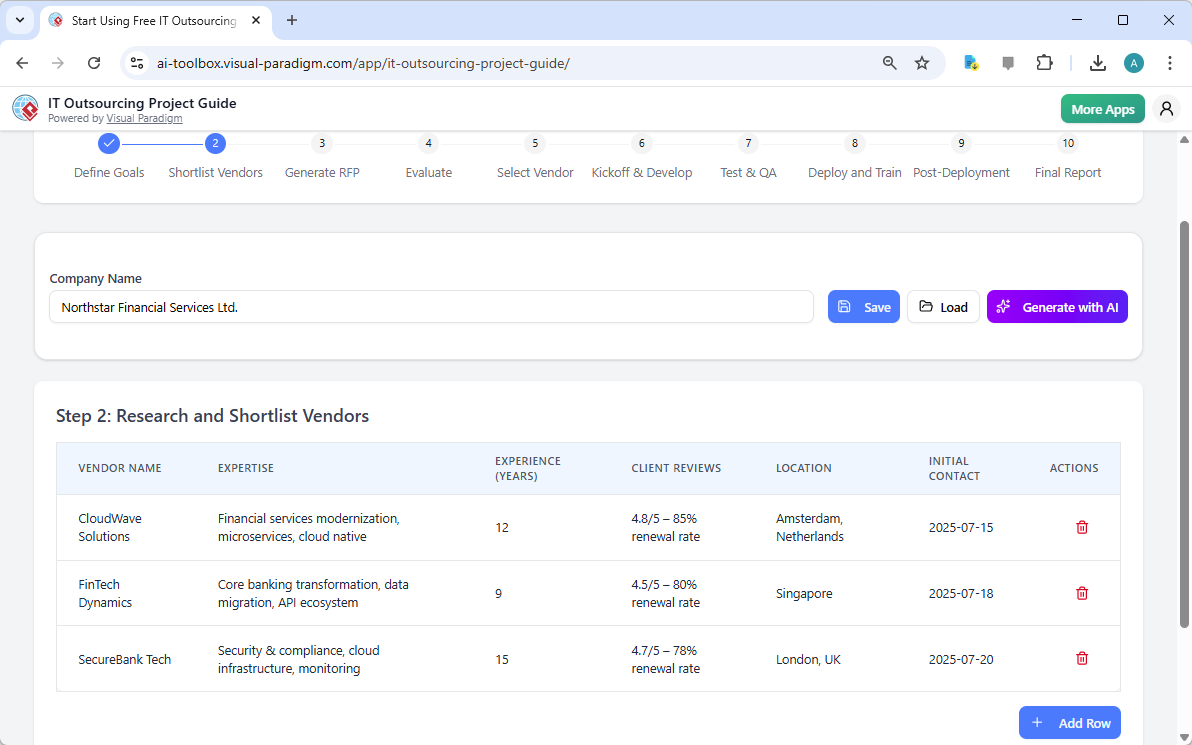This screenshot has width=1192, height=745.
Task: Click the sparkle icon on Generate with AI
Action: click(x=1002, y=306)
